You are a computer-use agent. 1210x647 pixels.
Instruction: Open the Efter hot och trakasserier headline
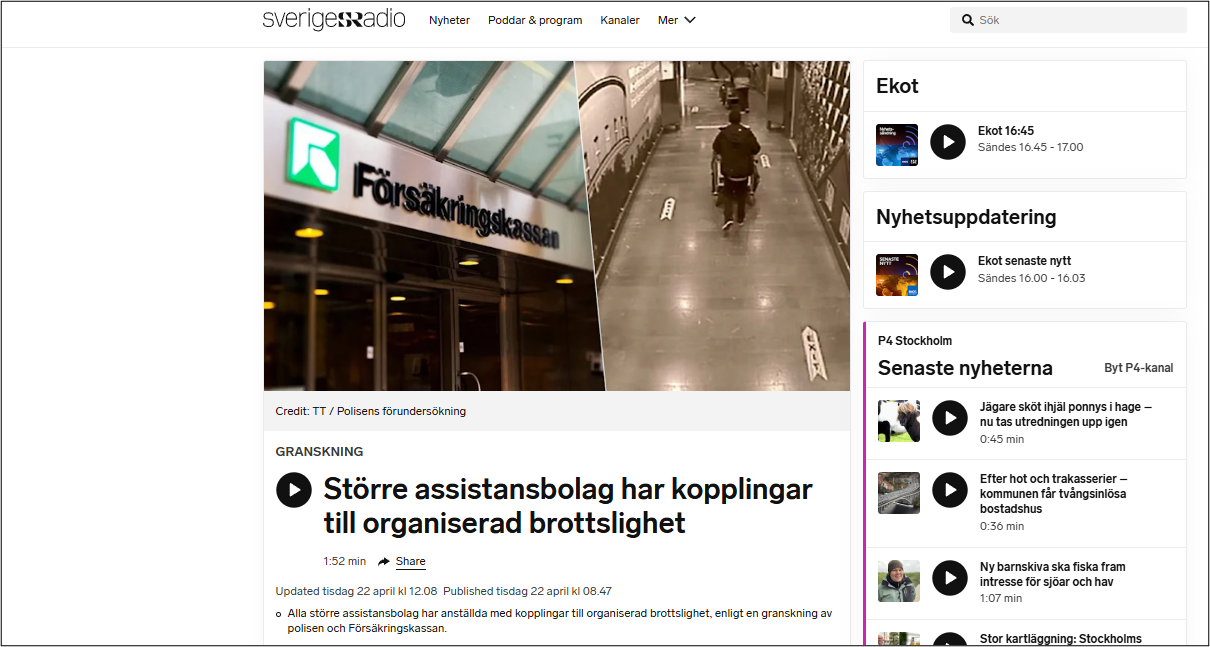(1054, 494)
